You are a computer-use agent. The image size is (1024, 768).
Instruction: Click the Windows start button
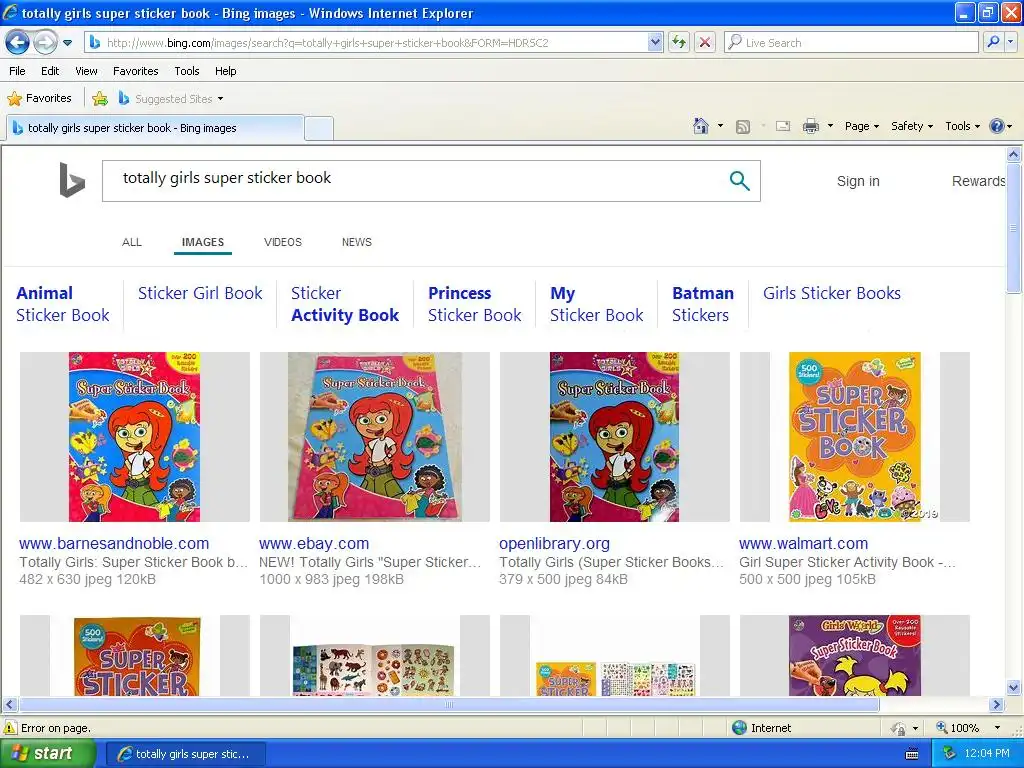(x=48, y=754)
